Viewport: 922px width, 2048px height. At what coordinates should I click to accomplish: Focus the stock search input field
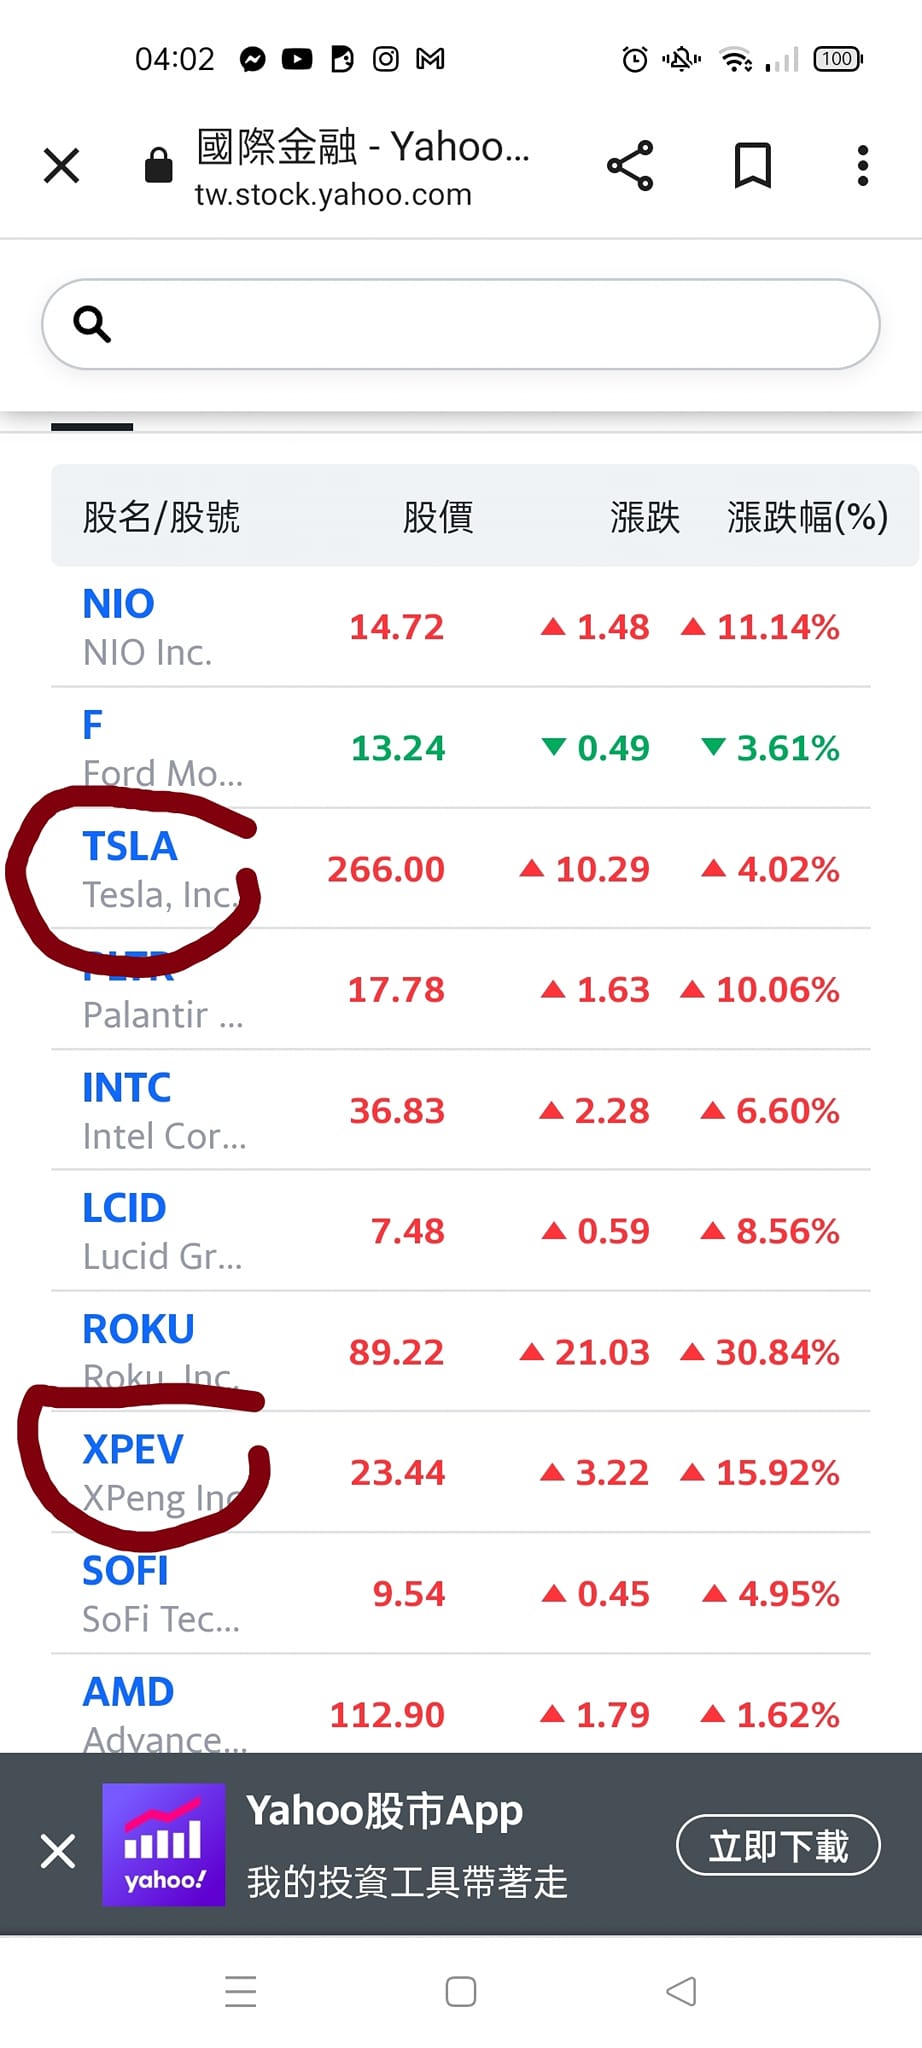coord(480,324)
